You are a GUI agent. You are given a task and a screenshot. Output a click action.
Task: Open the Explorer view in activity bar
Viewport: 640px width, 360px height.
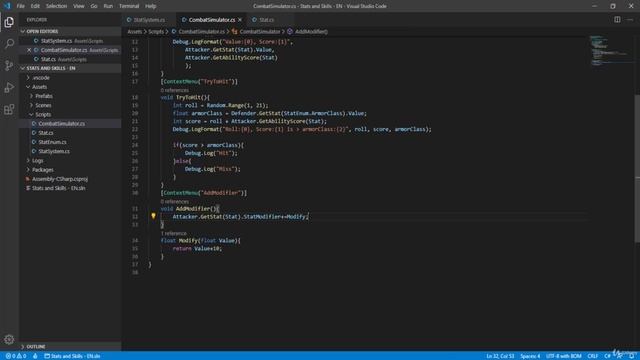(x=9, y=22)
